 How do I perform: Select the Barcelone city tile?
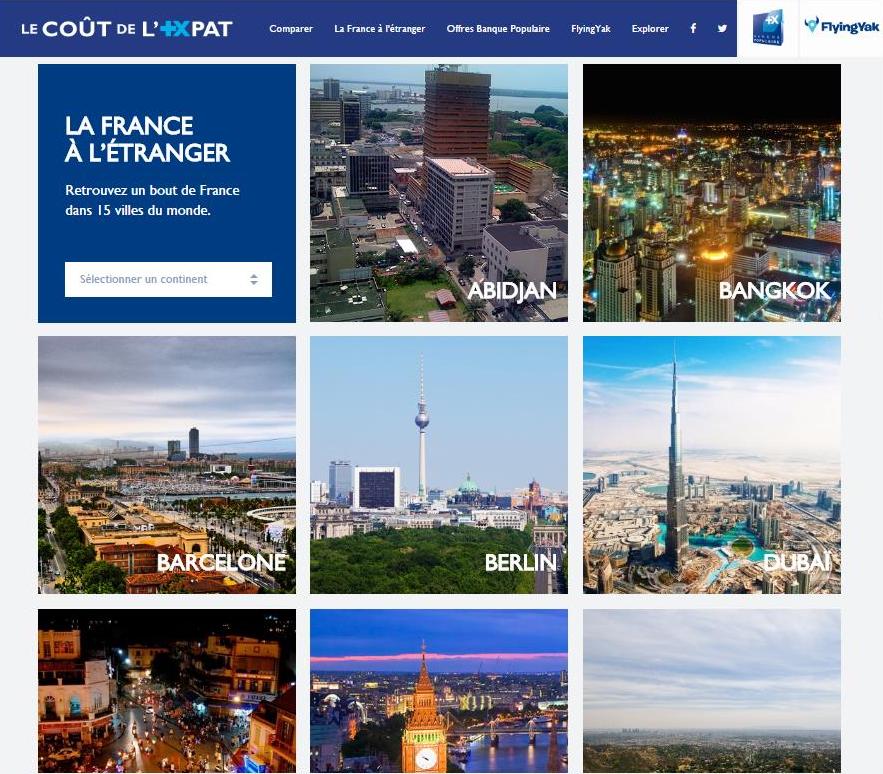click(x=167, y=465)
